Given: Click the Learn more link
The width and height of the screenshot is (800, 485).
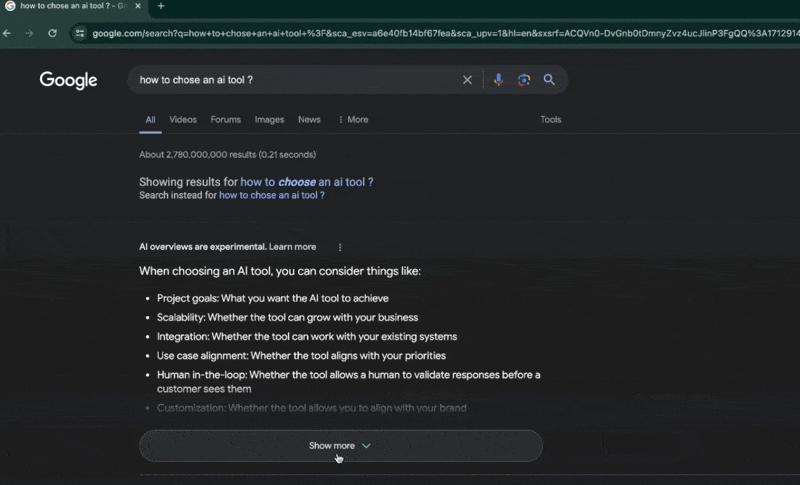Looking at the screenshot, I should [x=292, y=247].
